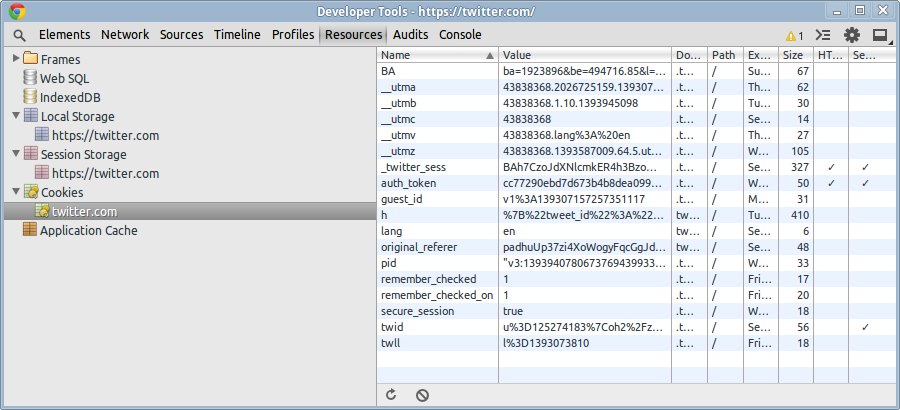900x410 pixels.
Task: Click the Size column header
Action: (796, 55)
